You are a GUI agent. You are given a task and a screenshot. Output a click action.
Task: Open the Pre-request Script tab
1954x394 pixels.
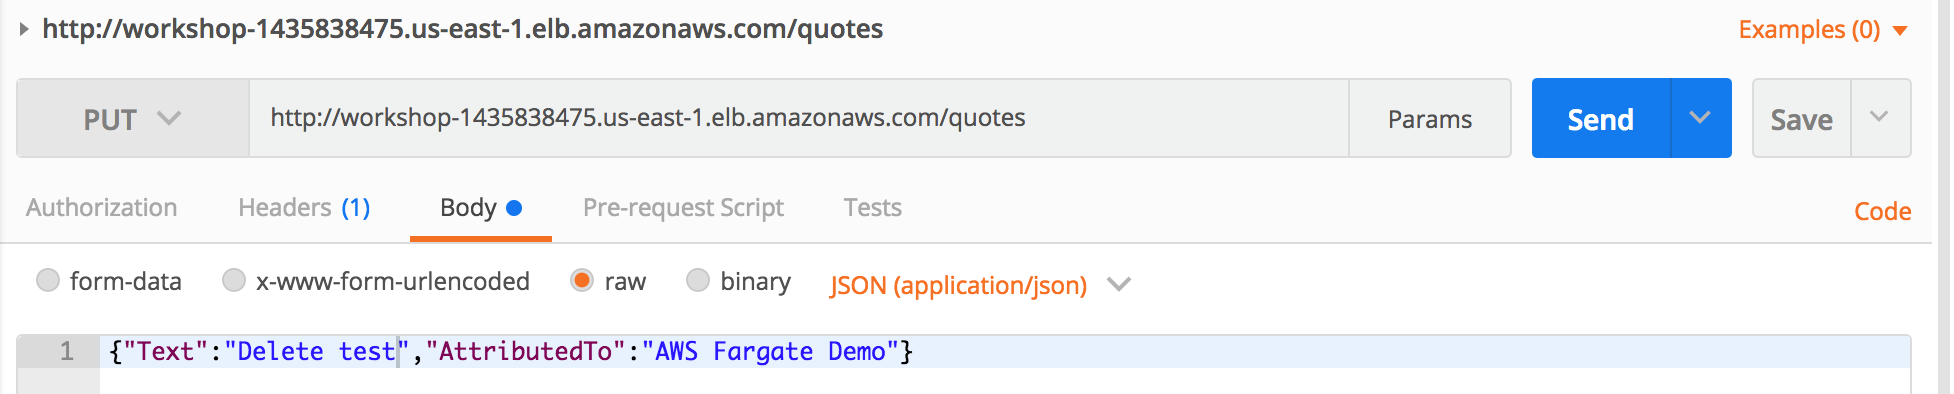click(x=683, y=207)
